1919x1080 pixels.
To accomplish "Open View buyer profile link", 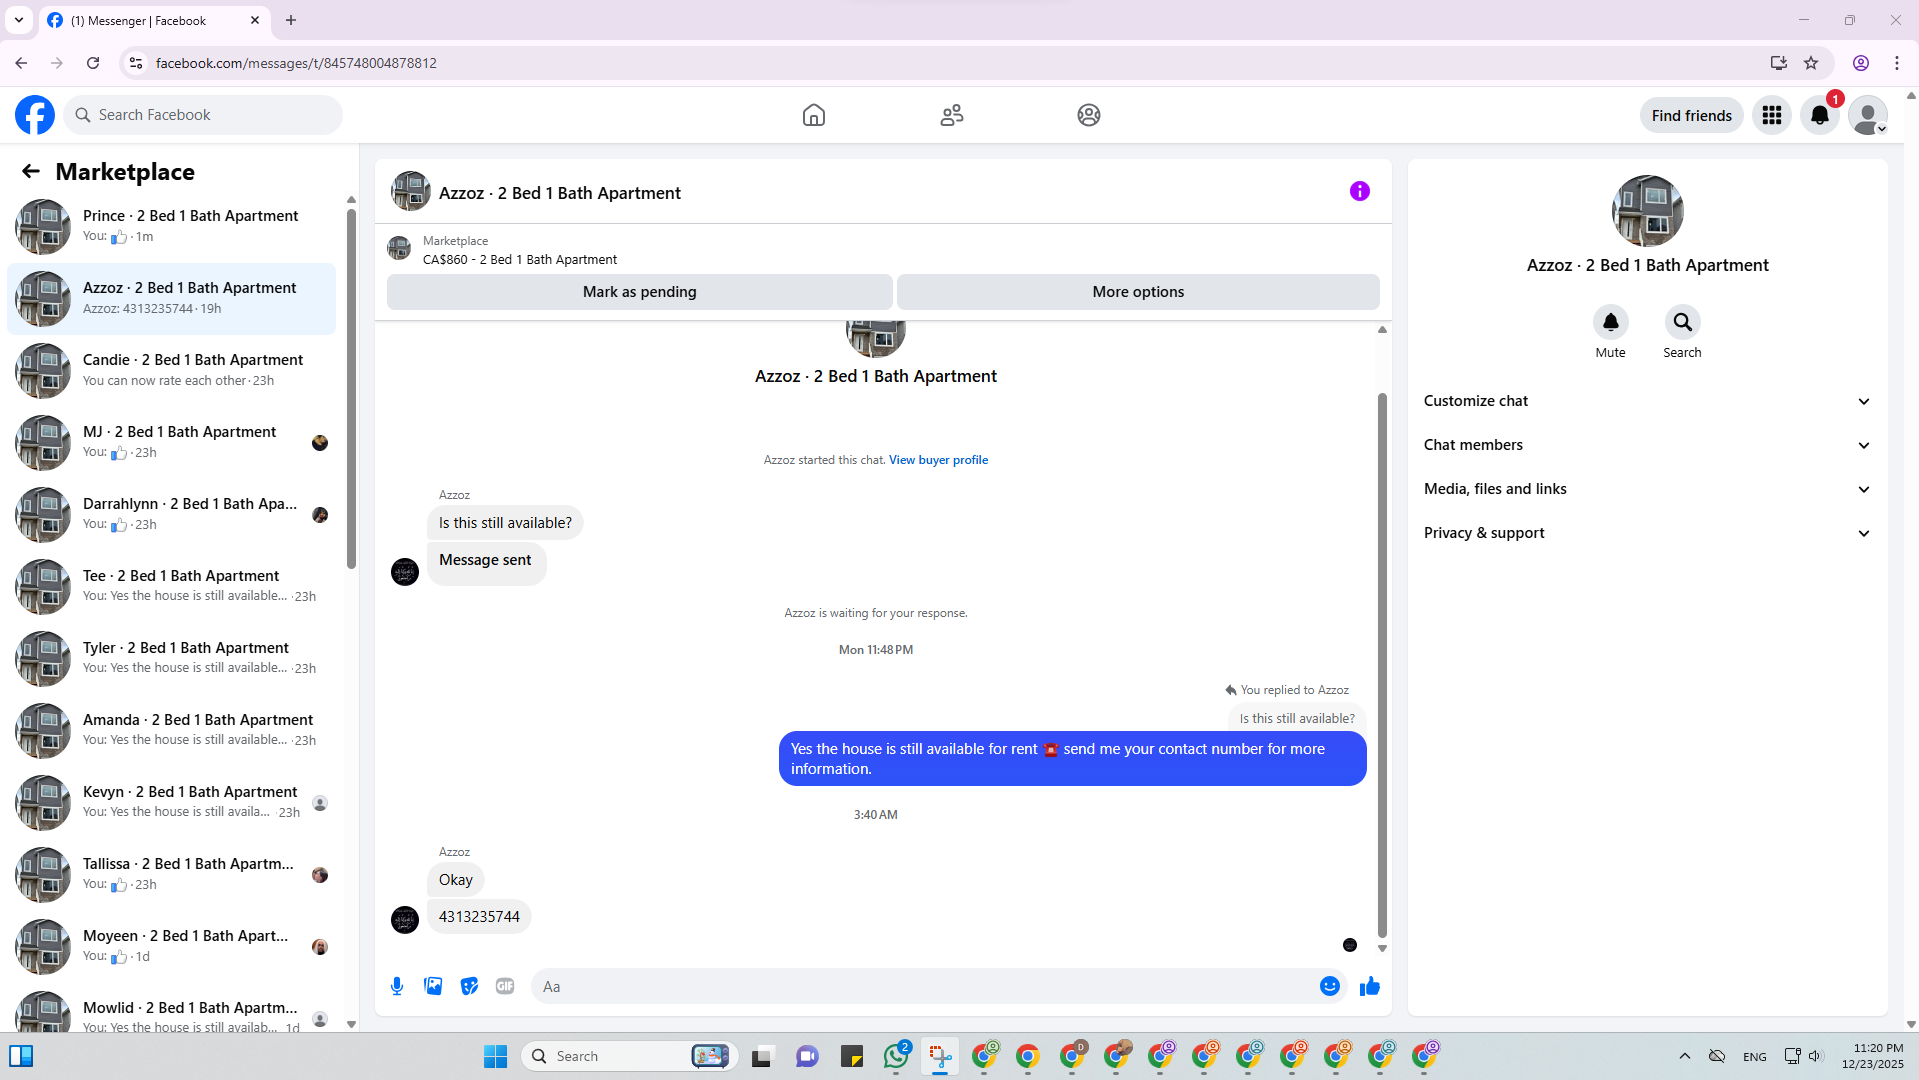I will [938, 460].
